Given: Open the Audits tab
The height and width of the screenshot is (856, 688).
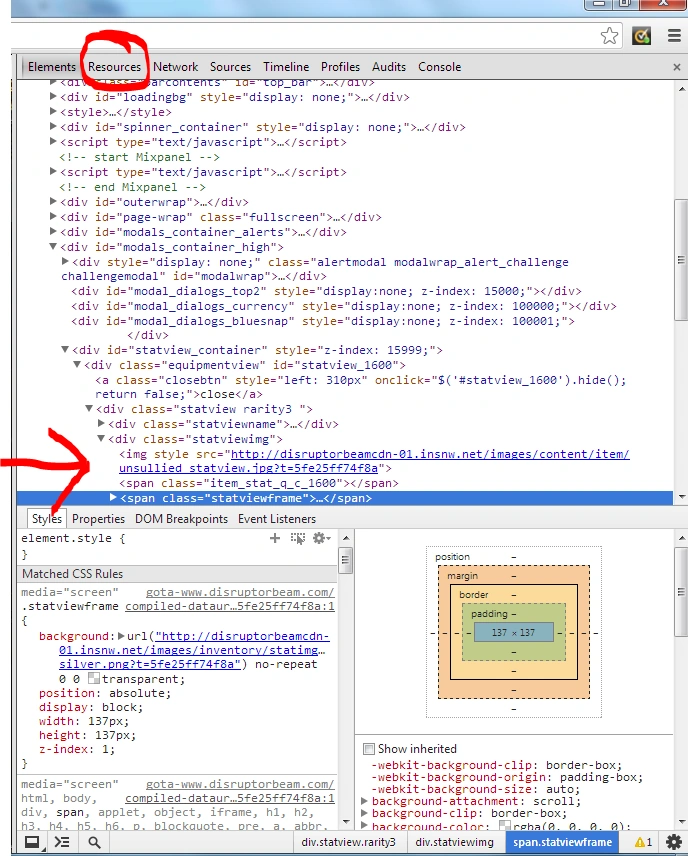Looking at the screenshot, I should (389, 67).
